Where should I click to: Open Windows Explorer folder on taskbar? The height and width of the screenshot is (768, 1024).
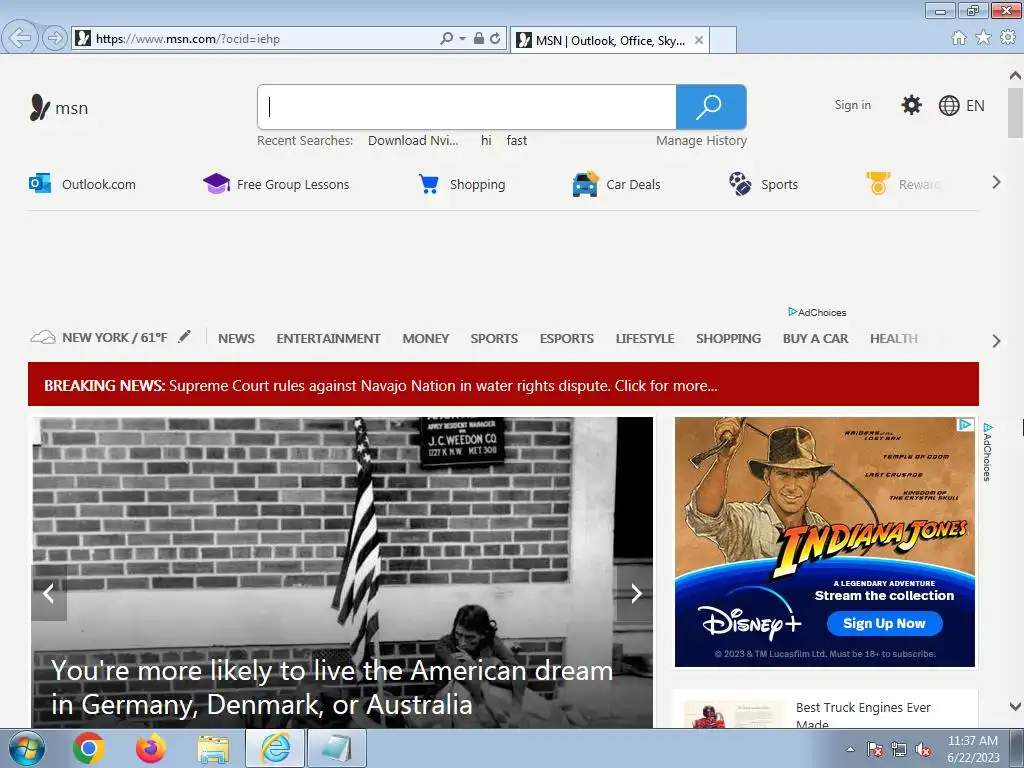click(213, 749)
